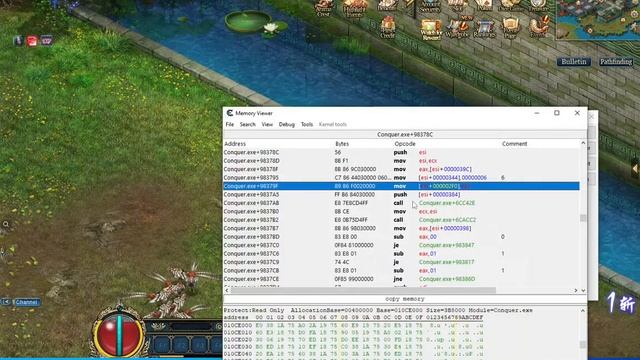Open the First Credit game icon
Image resolution: width=640 pixels, height=360 pixels.
[x=387, y=27]
